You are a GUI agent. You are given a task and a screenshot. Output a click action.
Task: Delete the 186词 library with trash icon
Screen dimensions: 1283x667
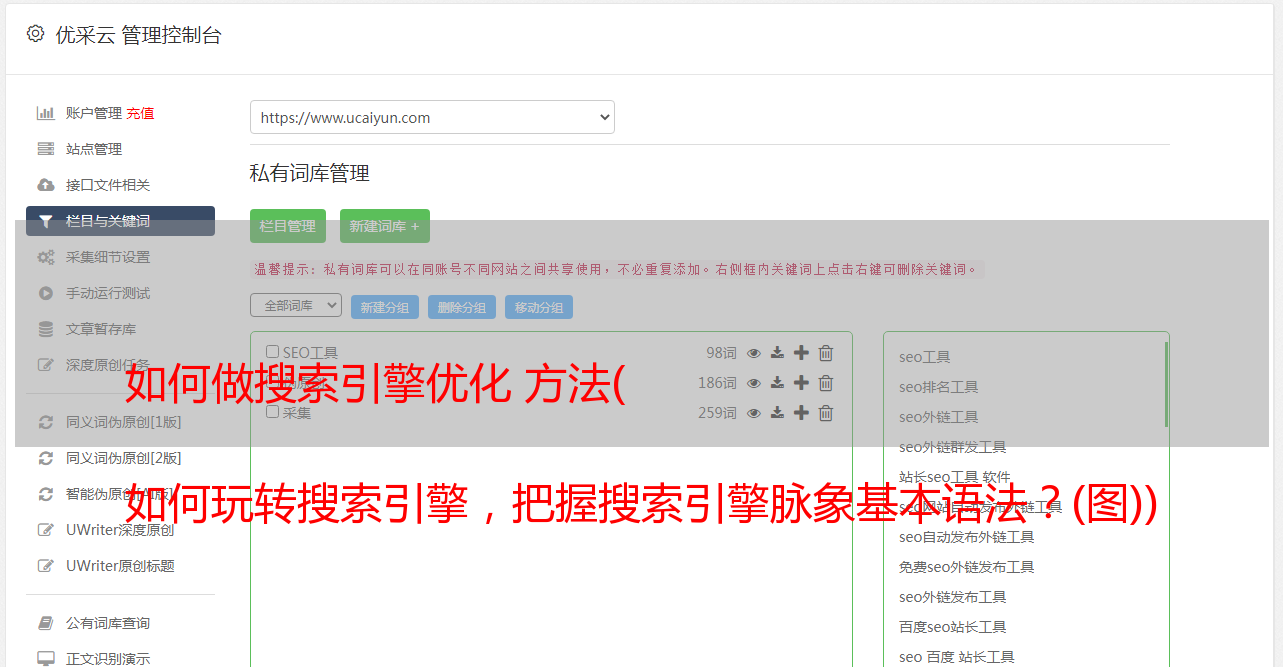point(826,383)
